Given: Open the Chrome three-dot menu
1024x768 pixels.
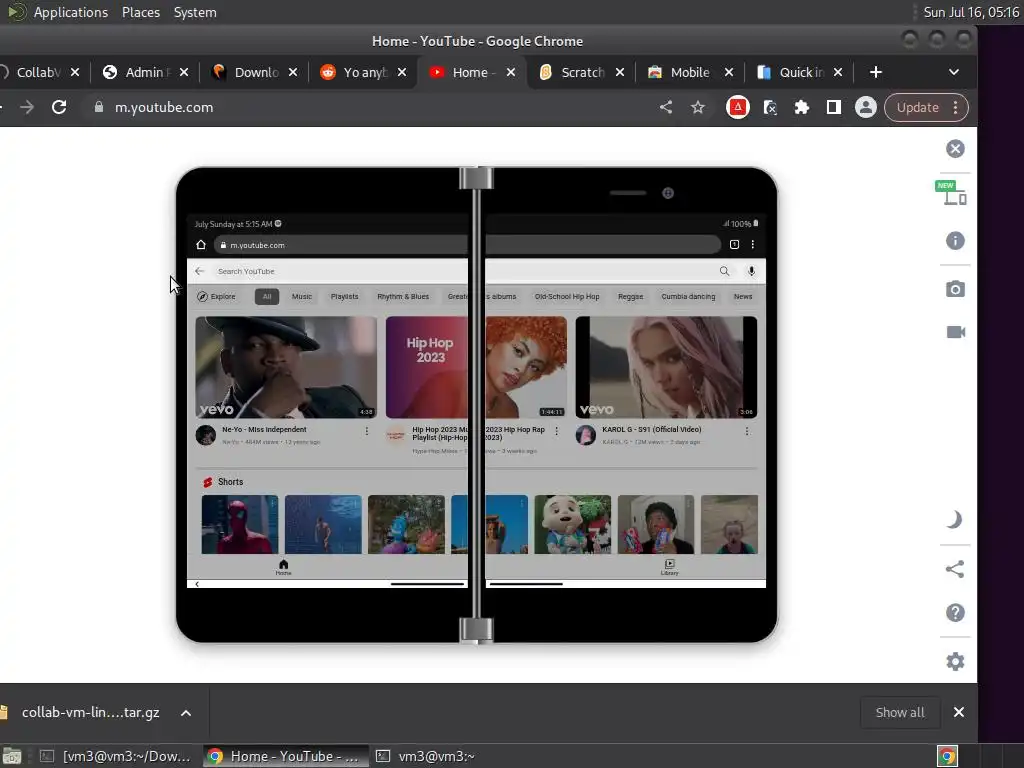Looking at the screenshot, I should click(955, 107).
